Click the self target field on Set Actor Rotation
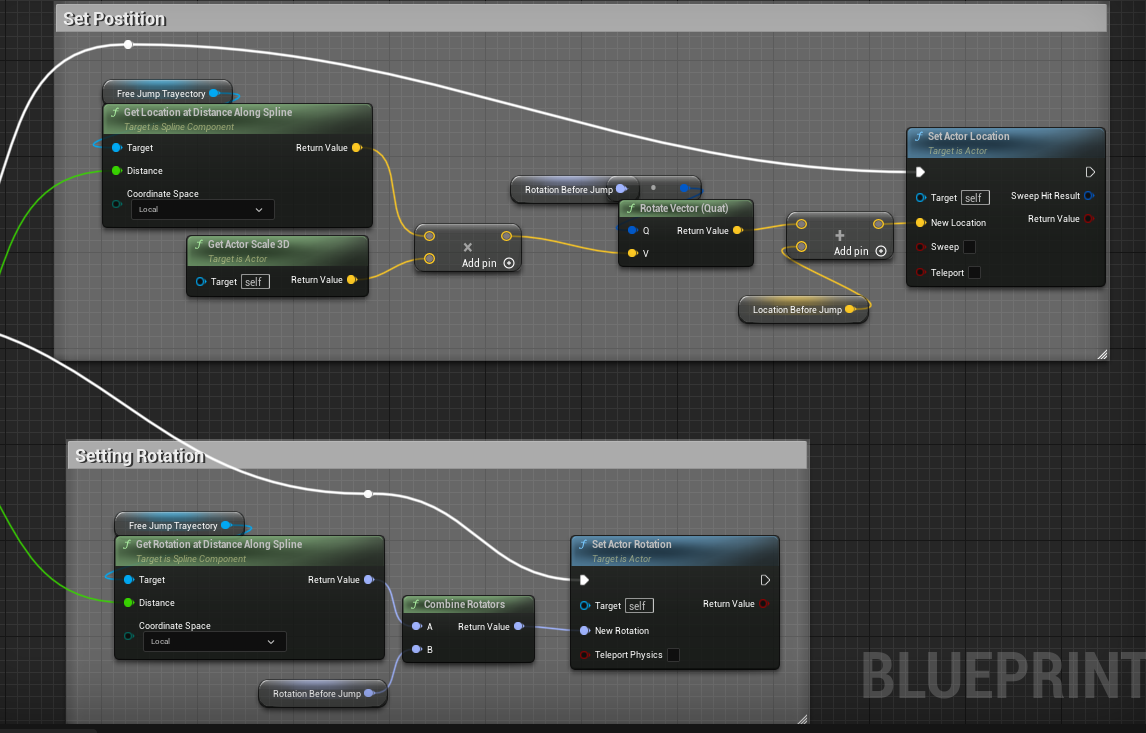 pyautogui.click(x=638, y=606)
